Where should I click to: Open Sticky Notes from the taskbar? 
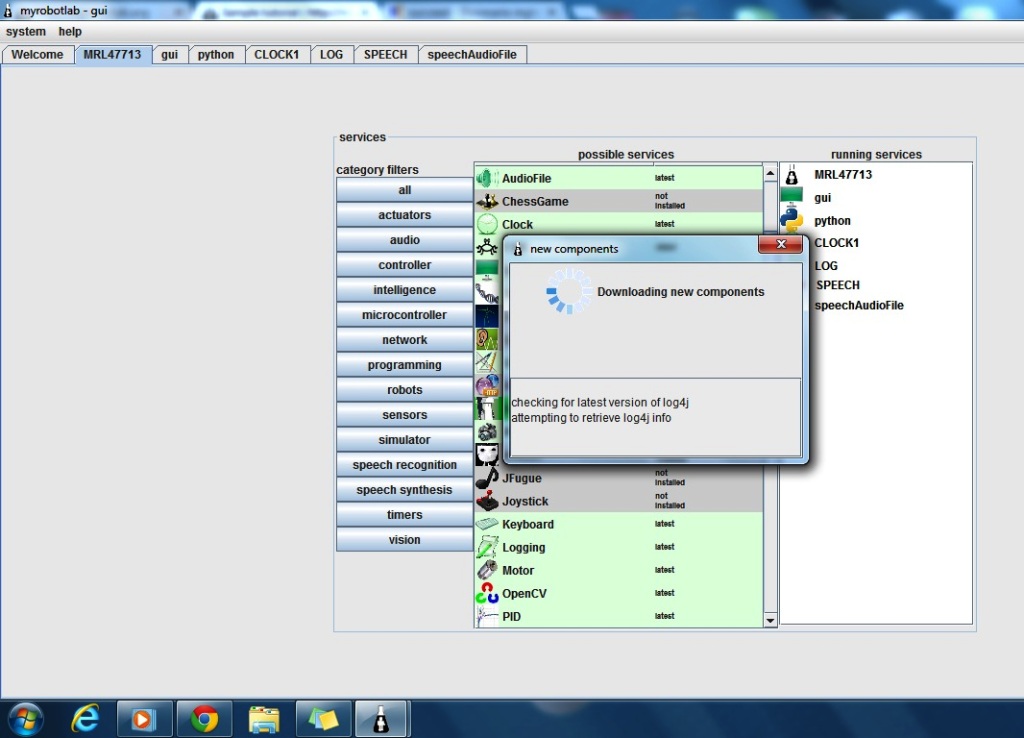pyautogui.click(x=323, y=719)
